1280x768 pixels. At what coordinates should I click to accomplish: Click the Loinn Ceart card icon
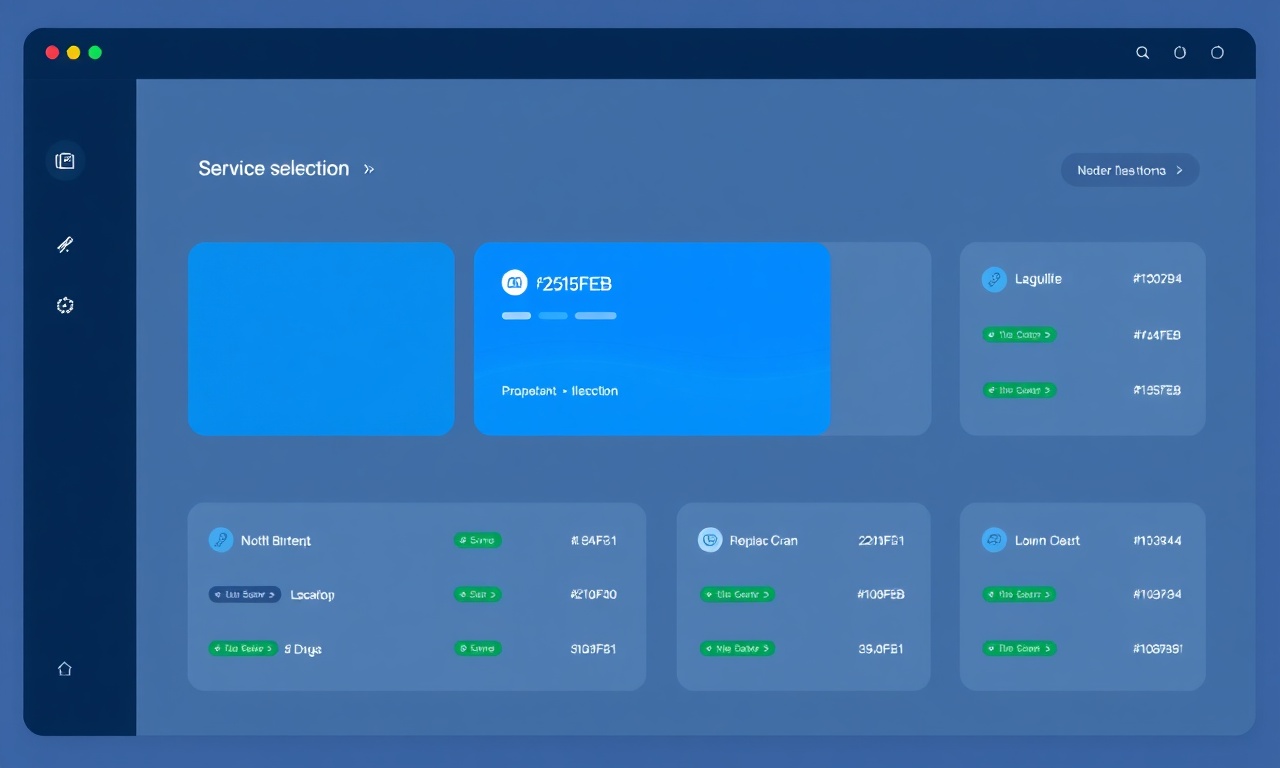[x=994, y=540]
